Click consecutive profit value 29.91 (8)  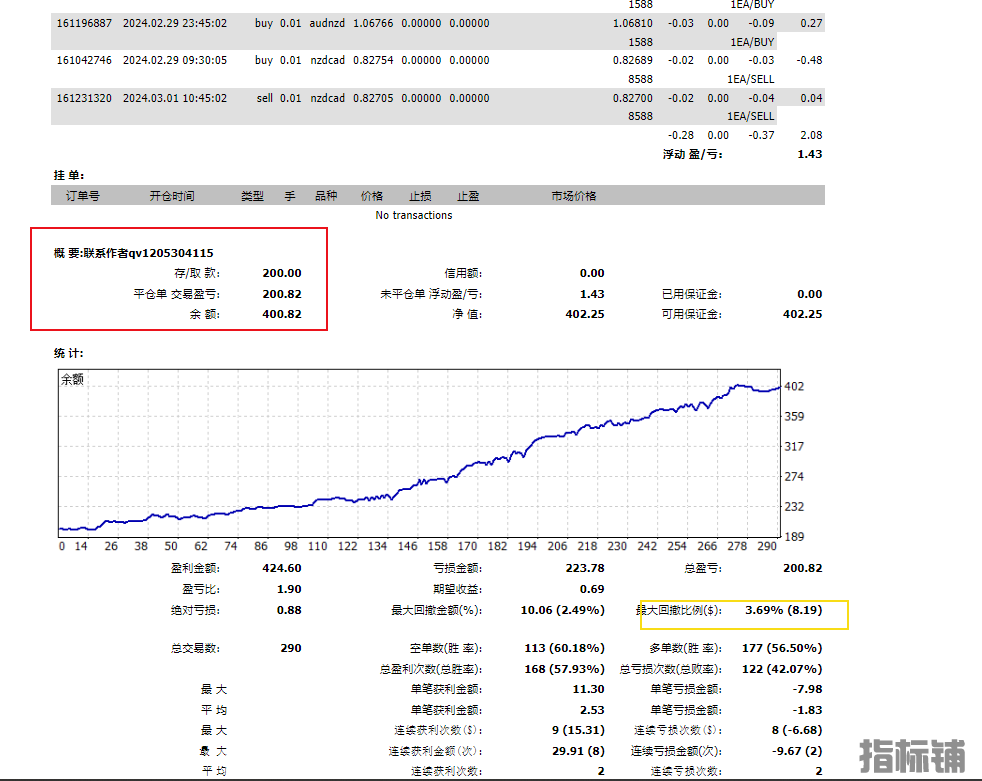(x=578, y=751)
